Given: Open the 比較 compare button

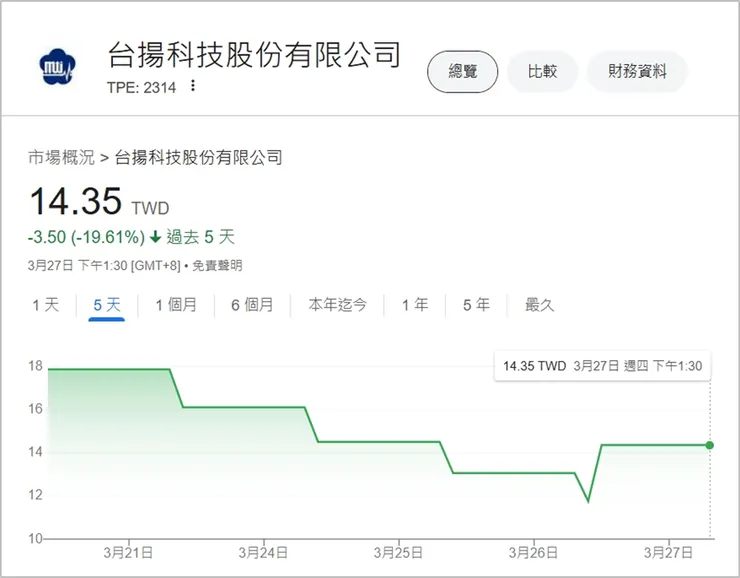Looking at the screenshot, I should [x=542, y=72].
